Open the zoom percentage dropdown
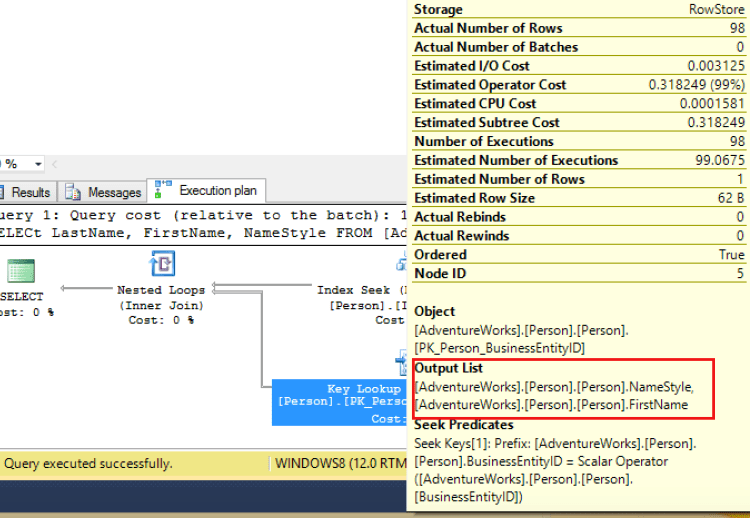The height and width of the screenshot is (518, 750). point(38,164)
